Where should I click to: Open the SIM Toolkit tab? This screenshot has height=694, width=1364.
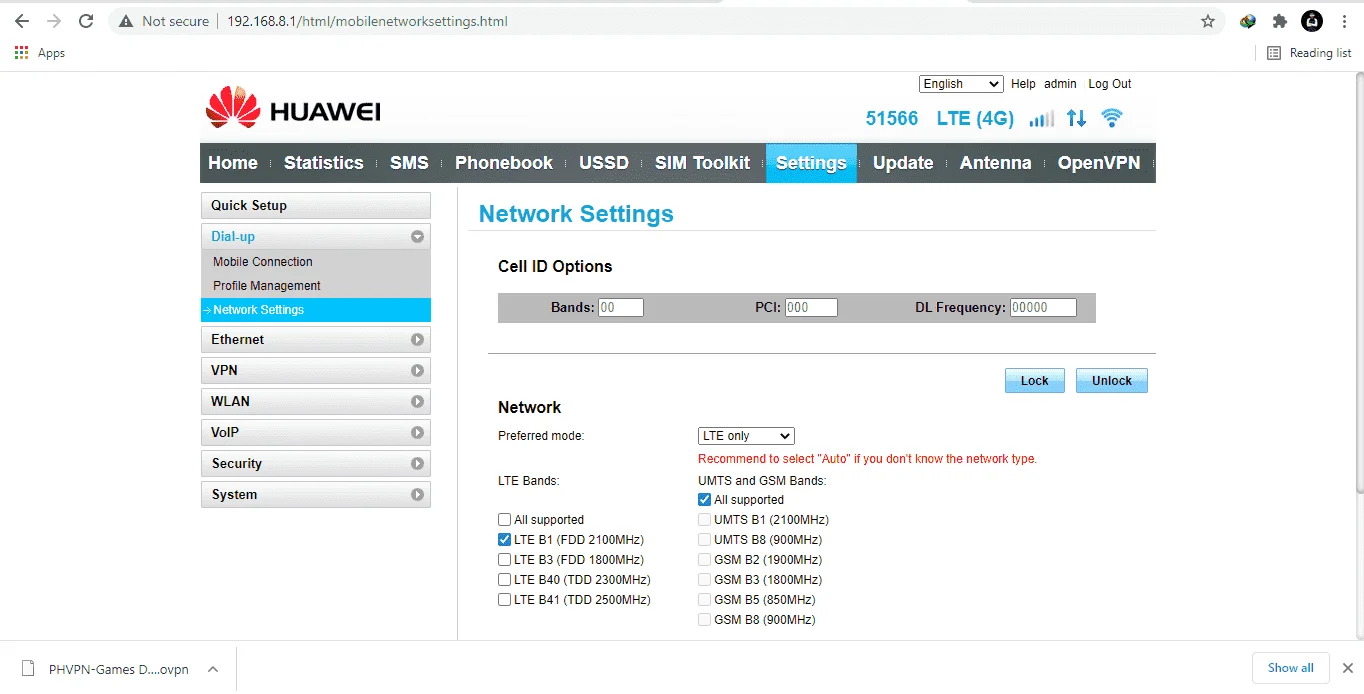pos(702,163)
